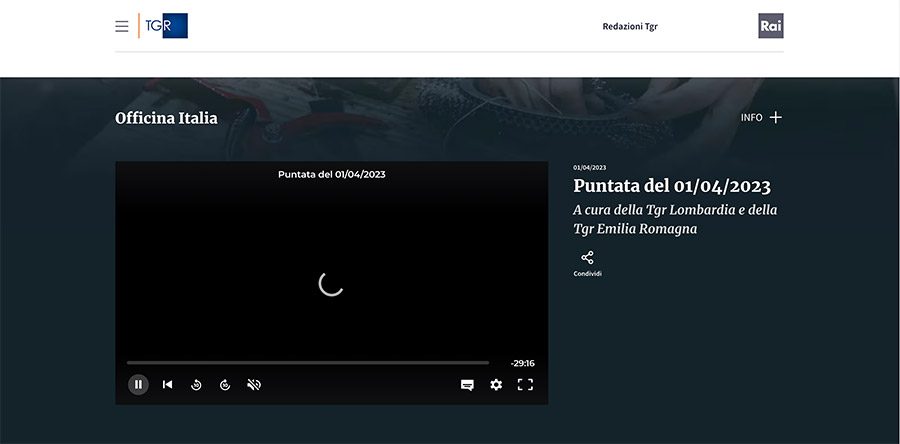900x444 pixels.
Task: Click the Puntata del 01/04/2023 headline
Action: [x=672, y=186]
